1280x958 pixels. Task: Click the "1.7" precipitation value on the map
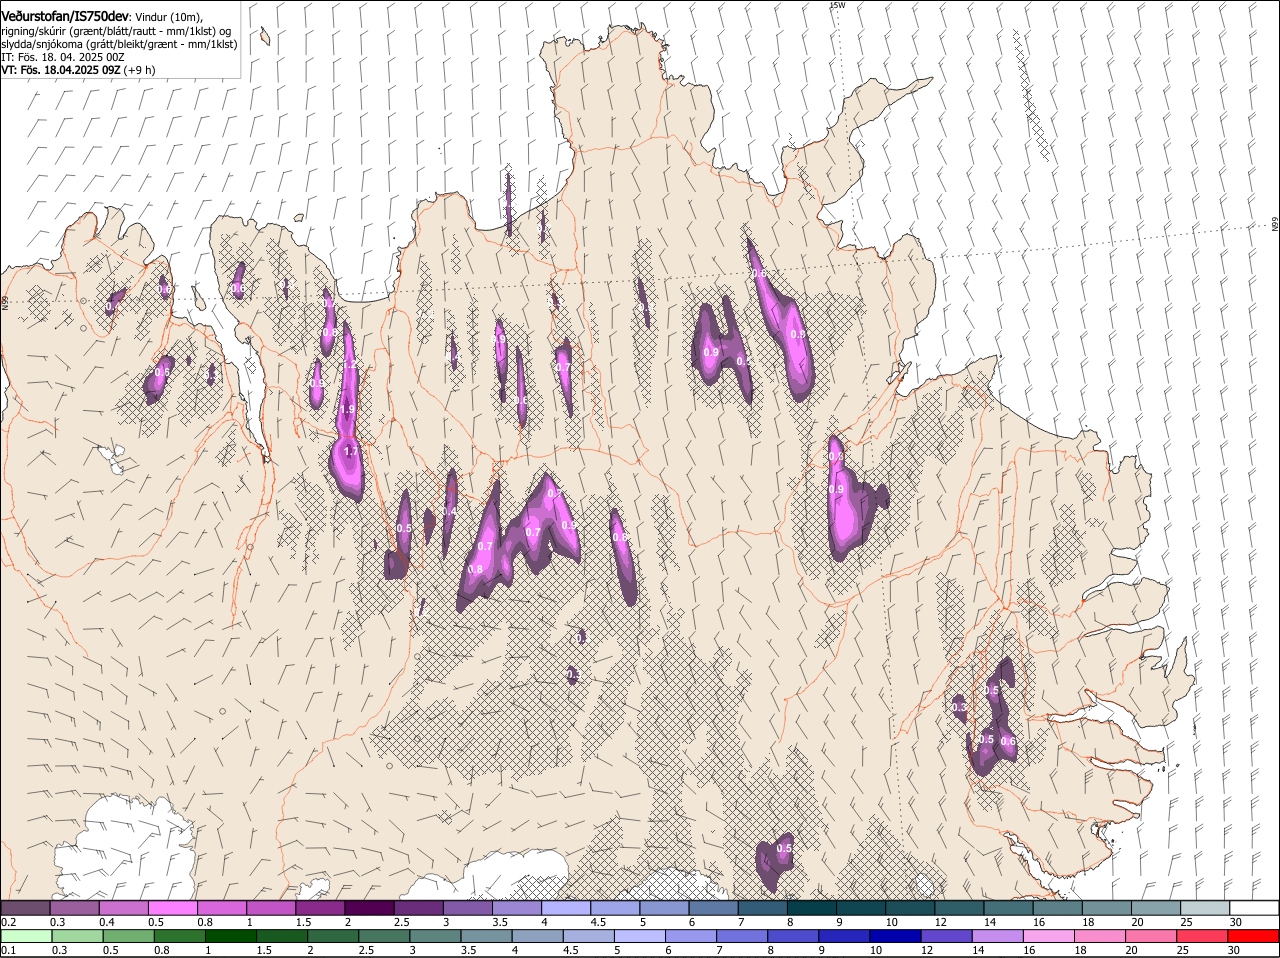(x=350, y=452)
